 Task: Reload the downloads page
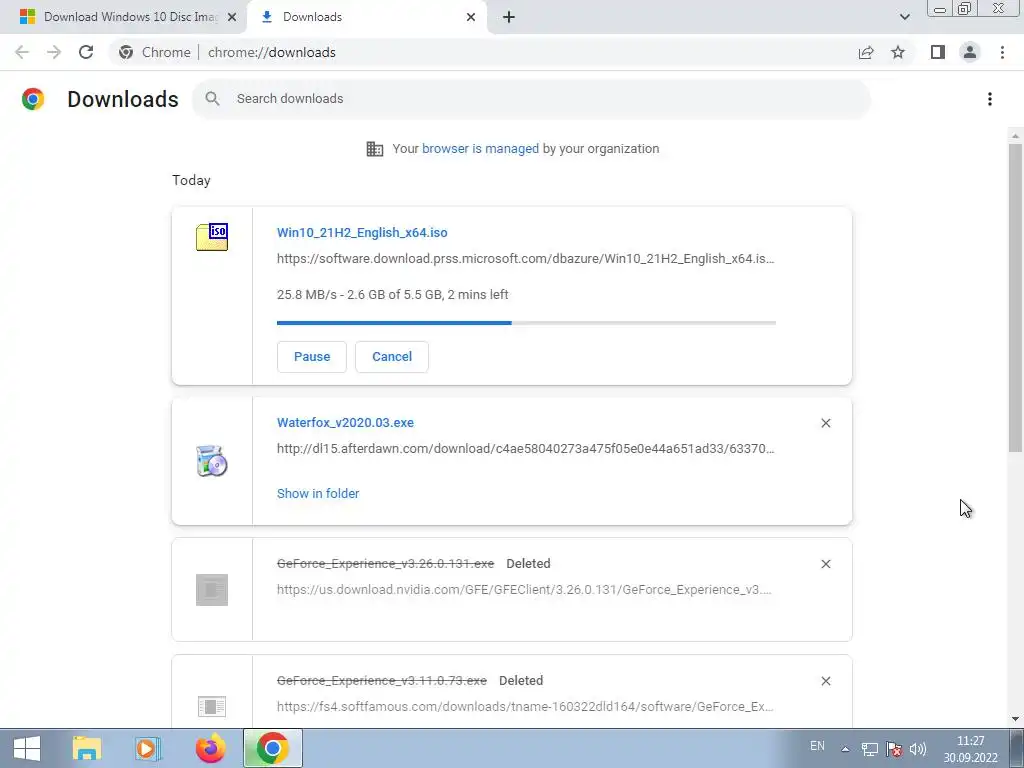coord(86,52)
